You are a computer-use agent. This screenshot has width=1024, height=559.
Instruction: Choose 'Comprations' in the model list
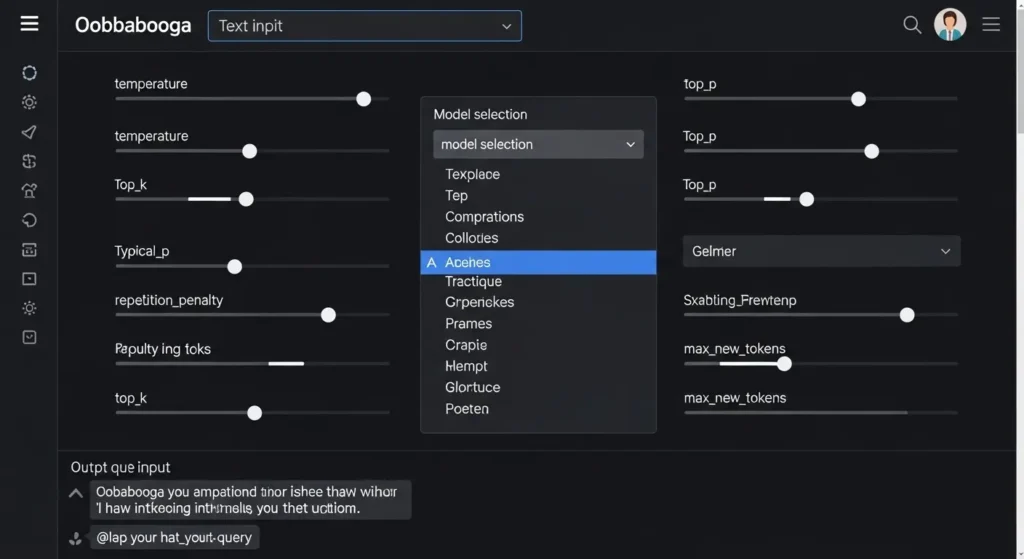coord(484,217)
